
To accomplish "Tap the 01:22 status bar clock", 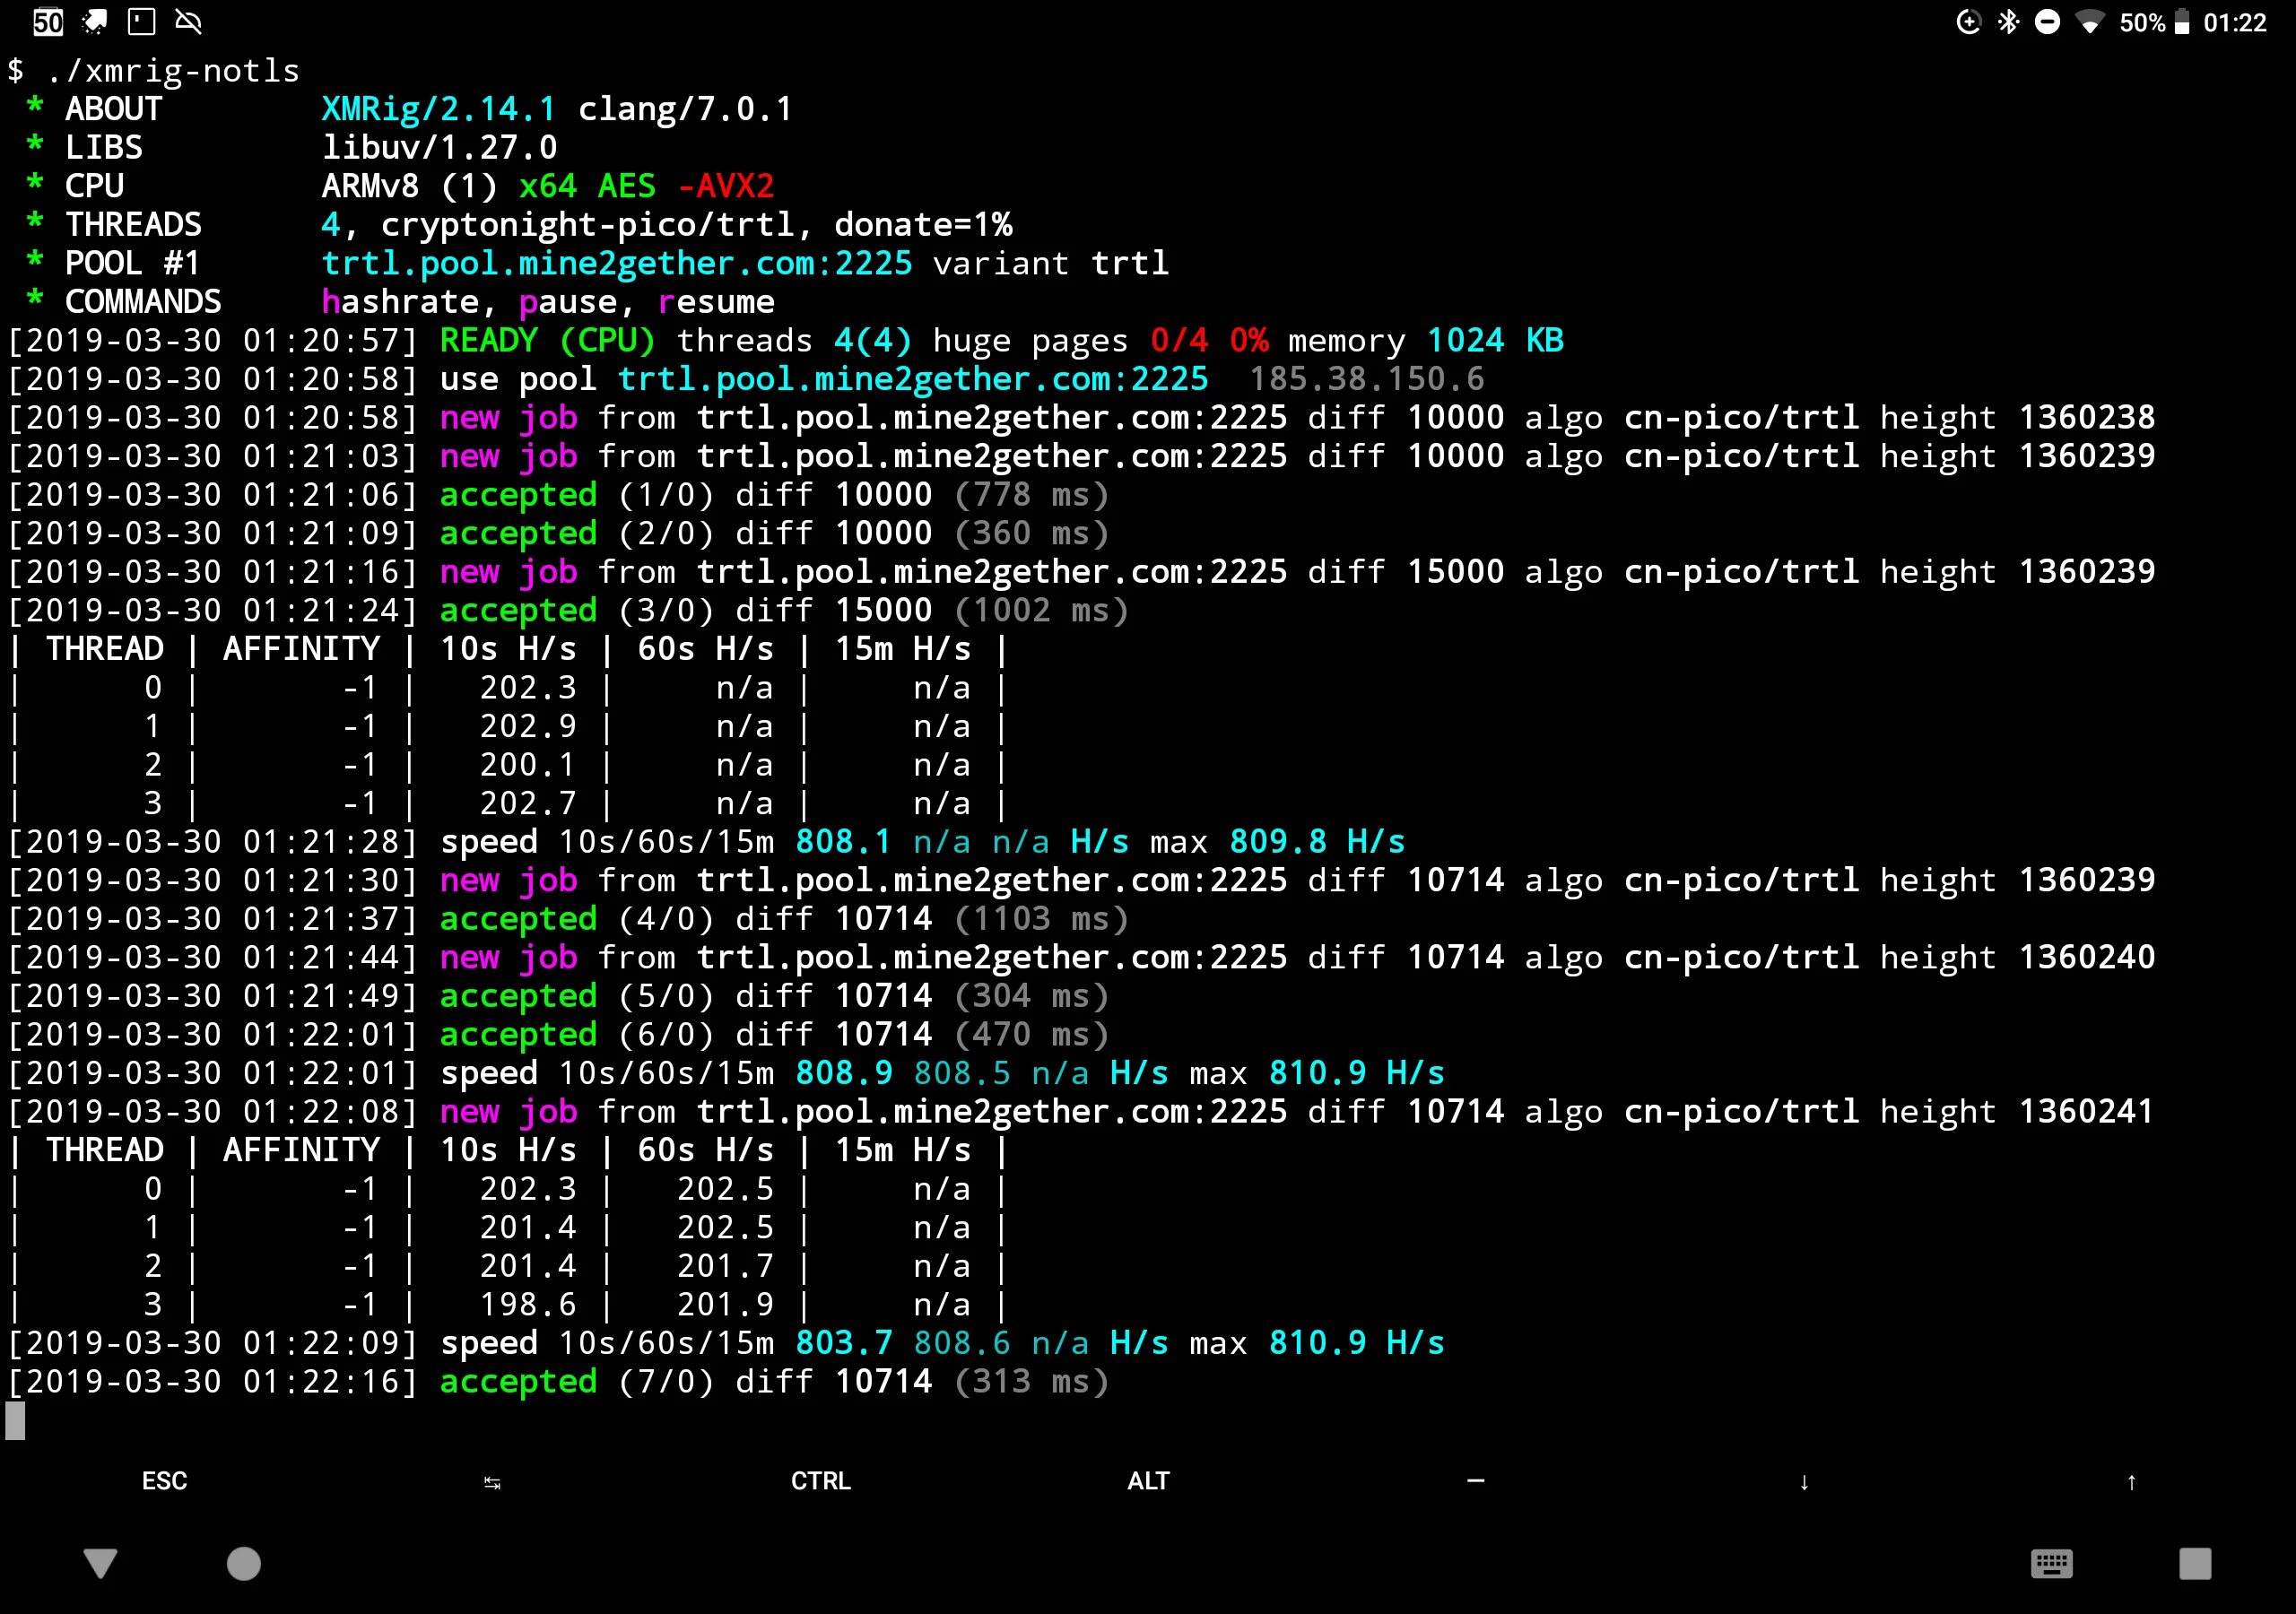I will 2234,22.
